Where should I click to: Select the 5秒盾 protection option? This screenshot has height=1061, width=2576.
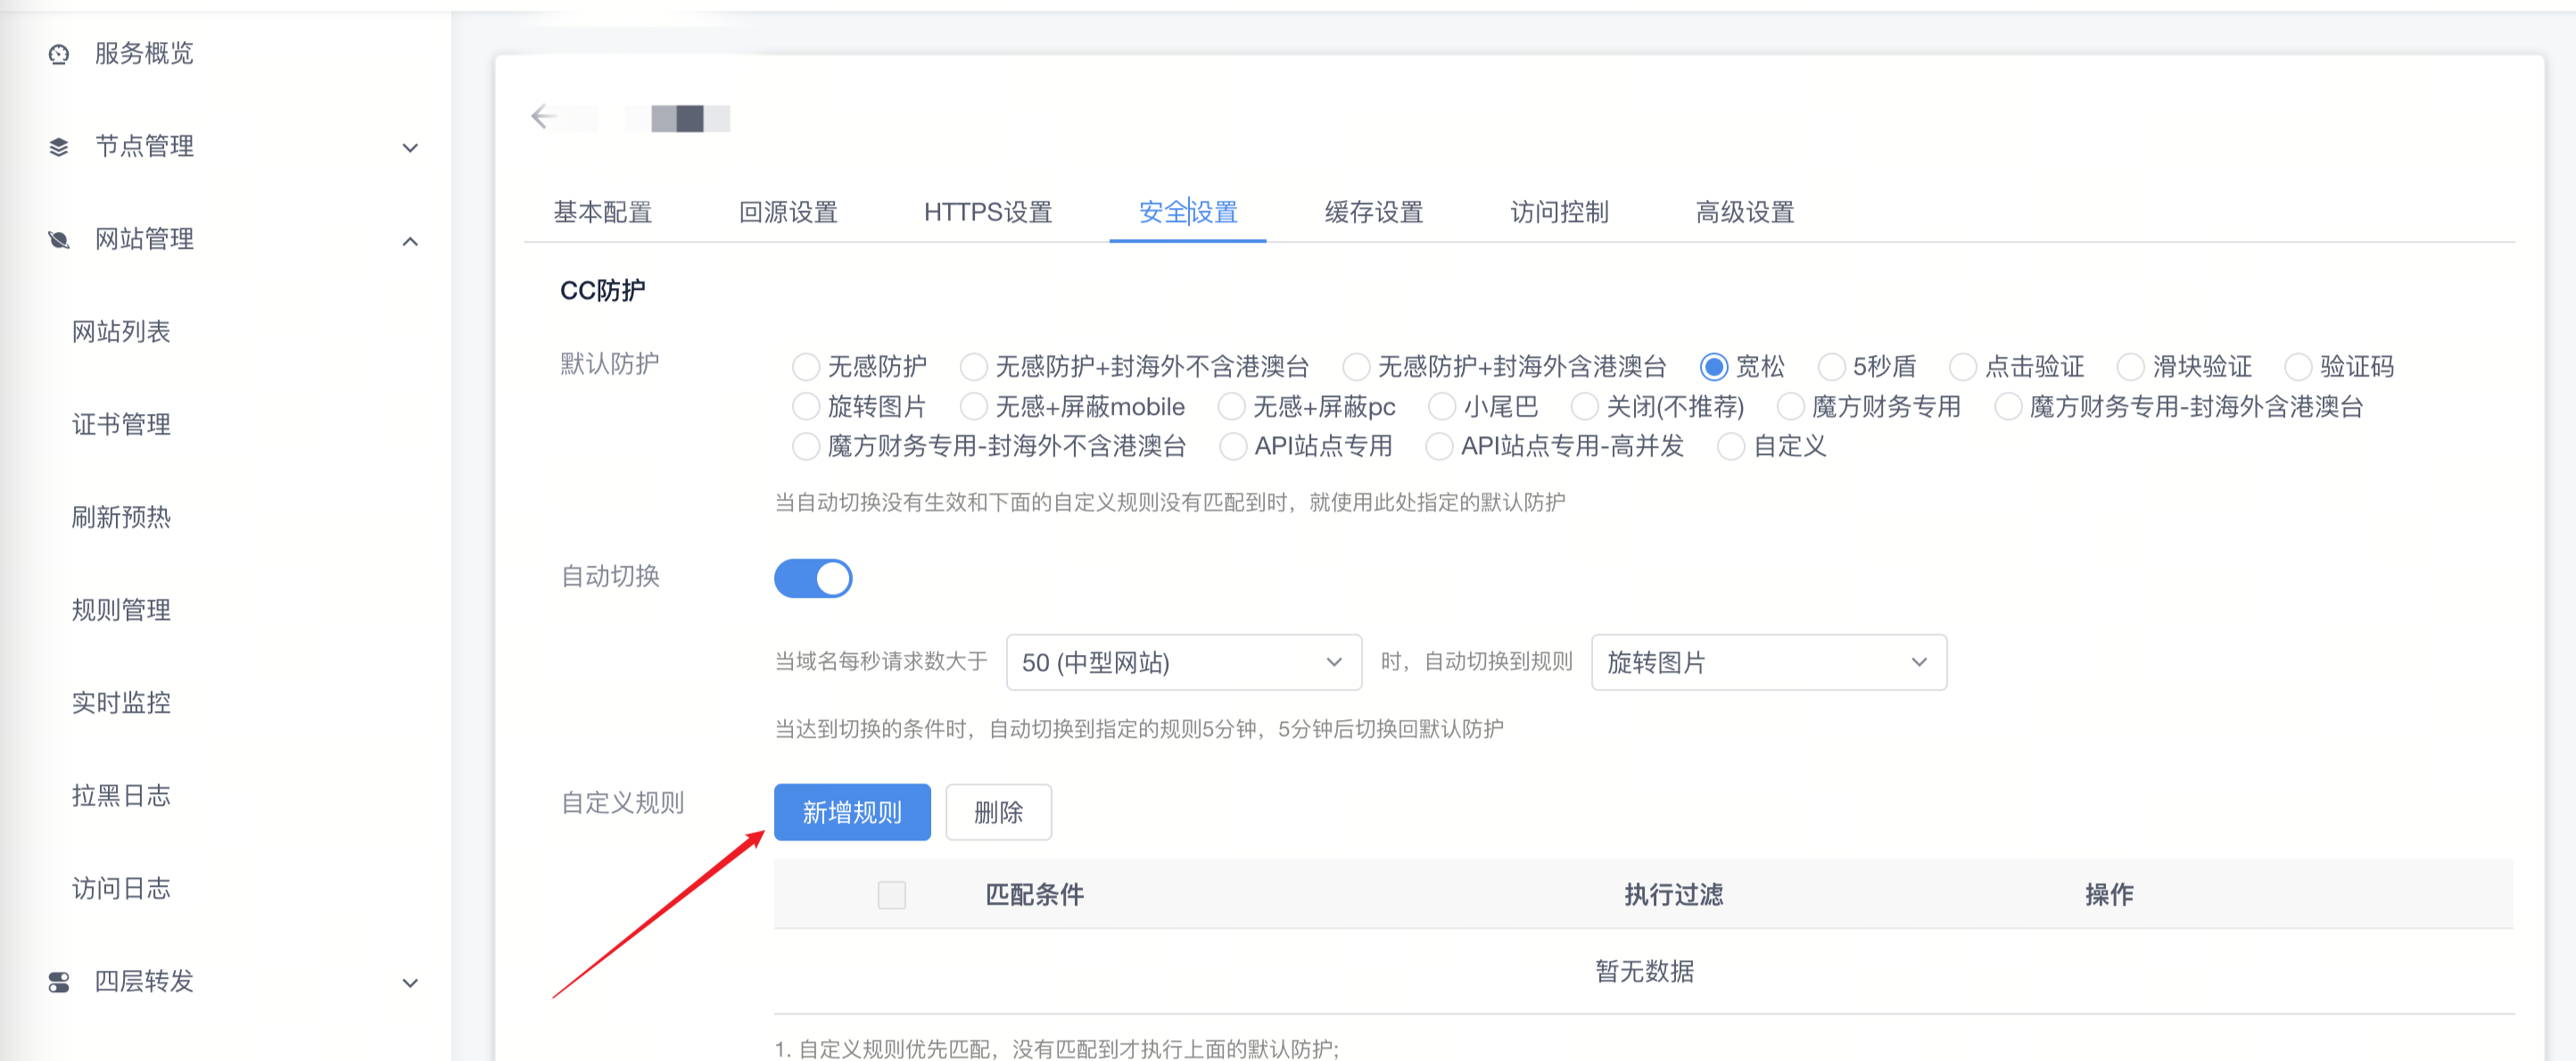1832,366
